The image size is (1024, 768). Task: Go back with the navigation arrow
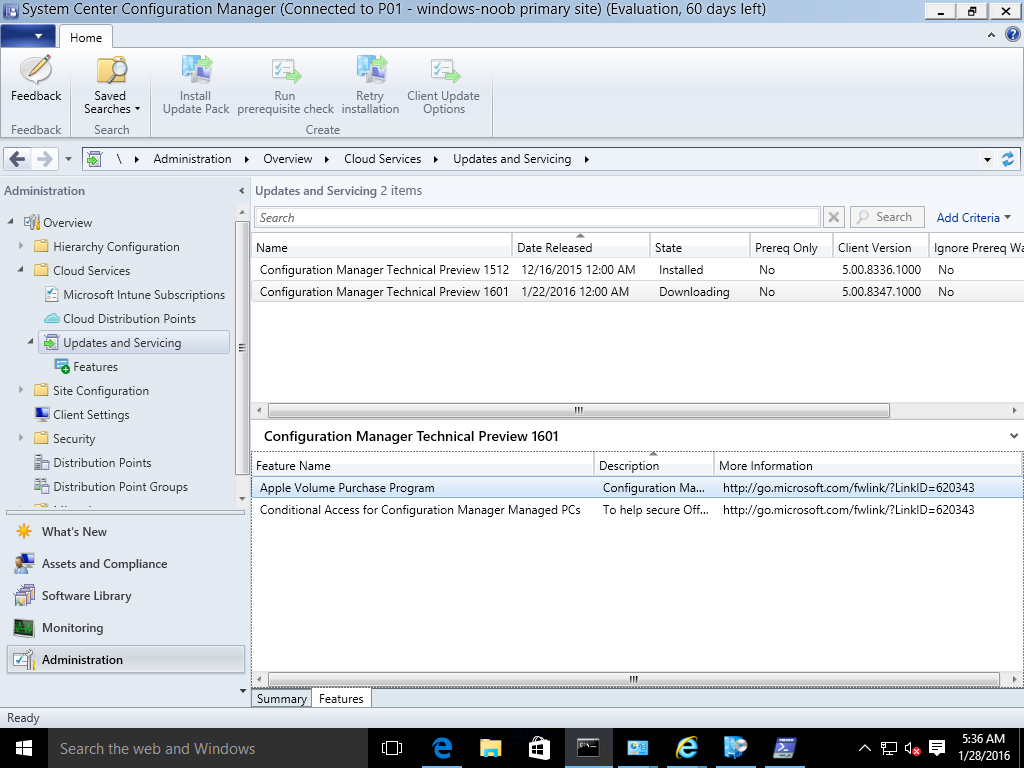[18, 159]
